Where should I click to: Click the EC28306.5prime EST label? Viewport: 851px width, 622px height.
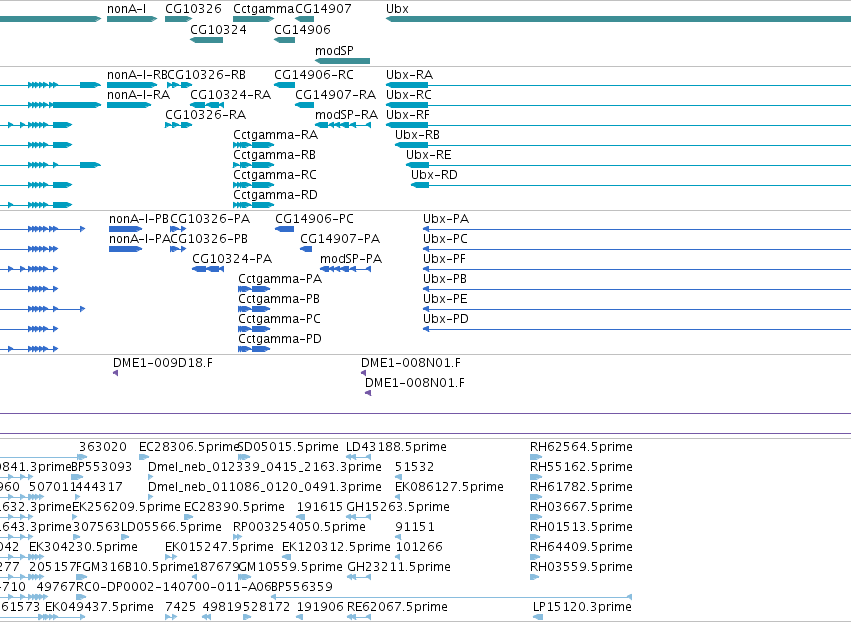pyautogui.click(x=189, y=447)
